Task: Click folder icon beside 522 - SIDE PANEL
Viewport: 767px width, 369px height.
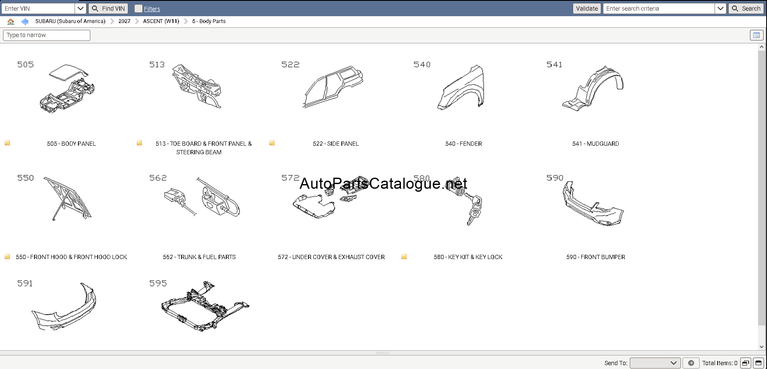Action: tap(272, 143)
